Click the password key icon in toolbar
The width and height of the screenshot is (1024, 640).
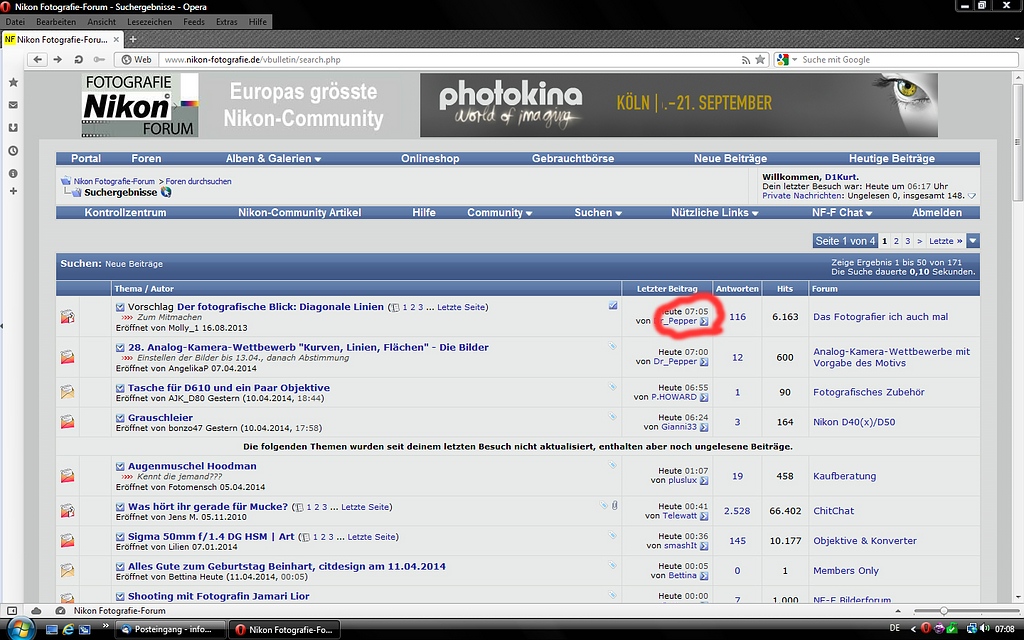99,59
